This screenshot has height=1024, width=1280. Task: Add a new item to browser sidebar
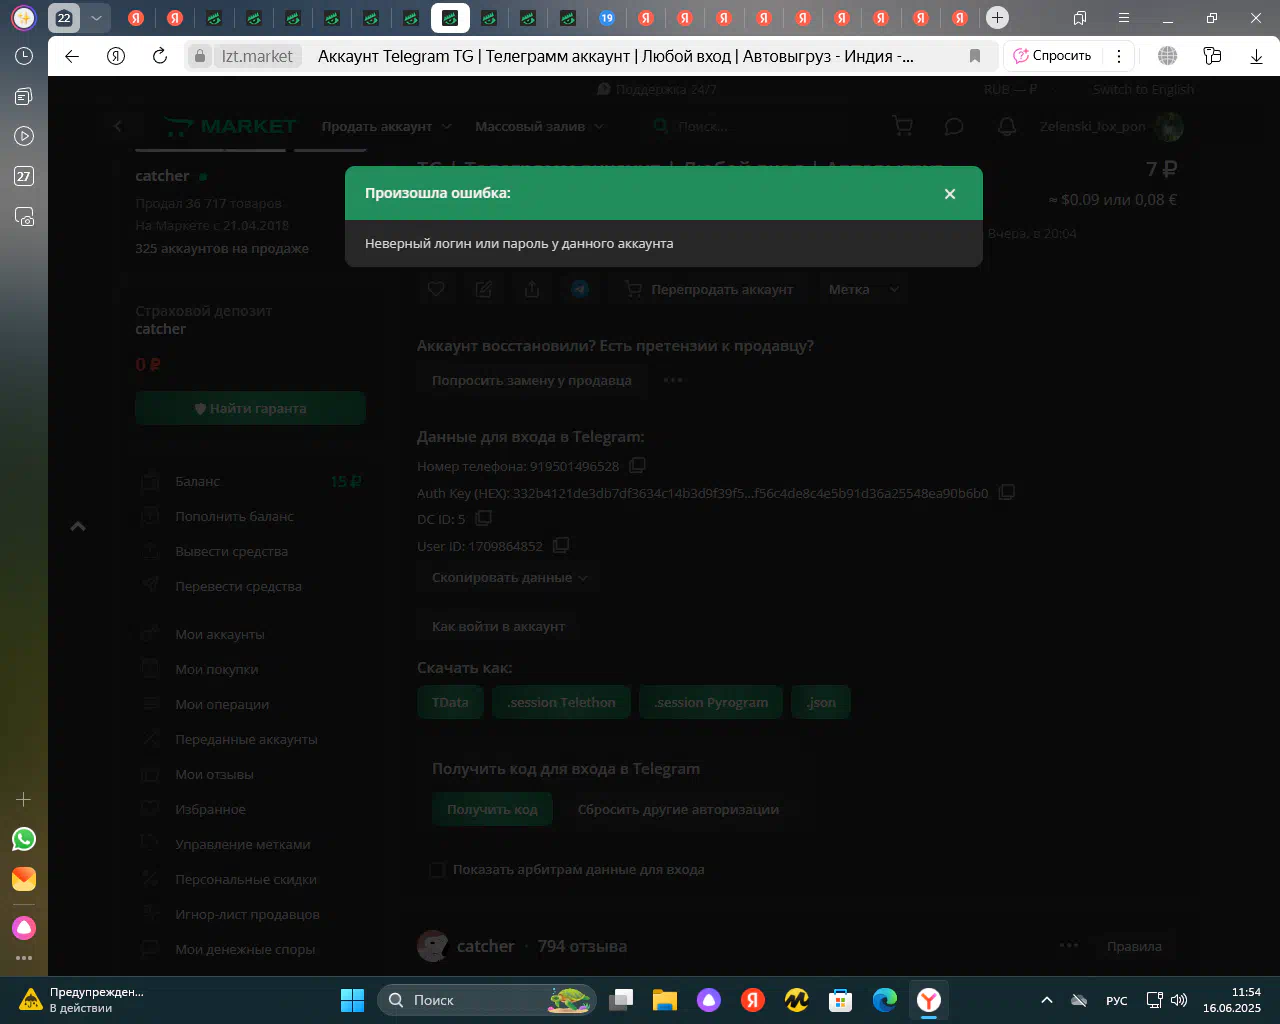24,799
